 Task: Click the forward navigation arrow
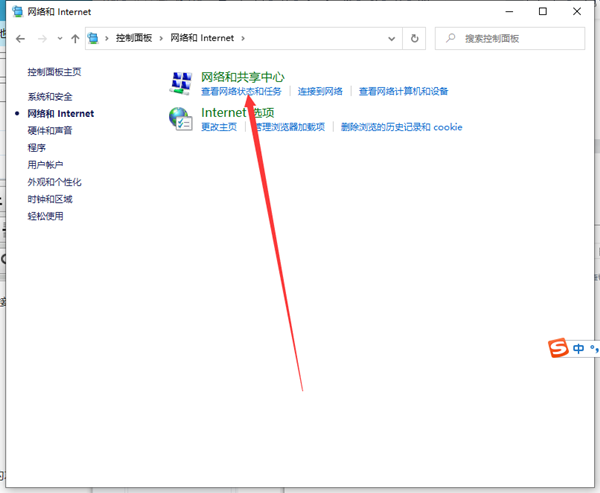tap(42, 38)
